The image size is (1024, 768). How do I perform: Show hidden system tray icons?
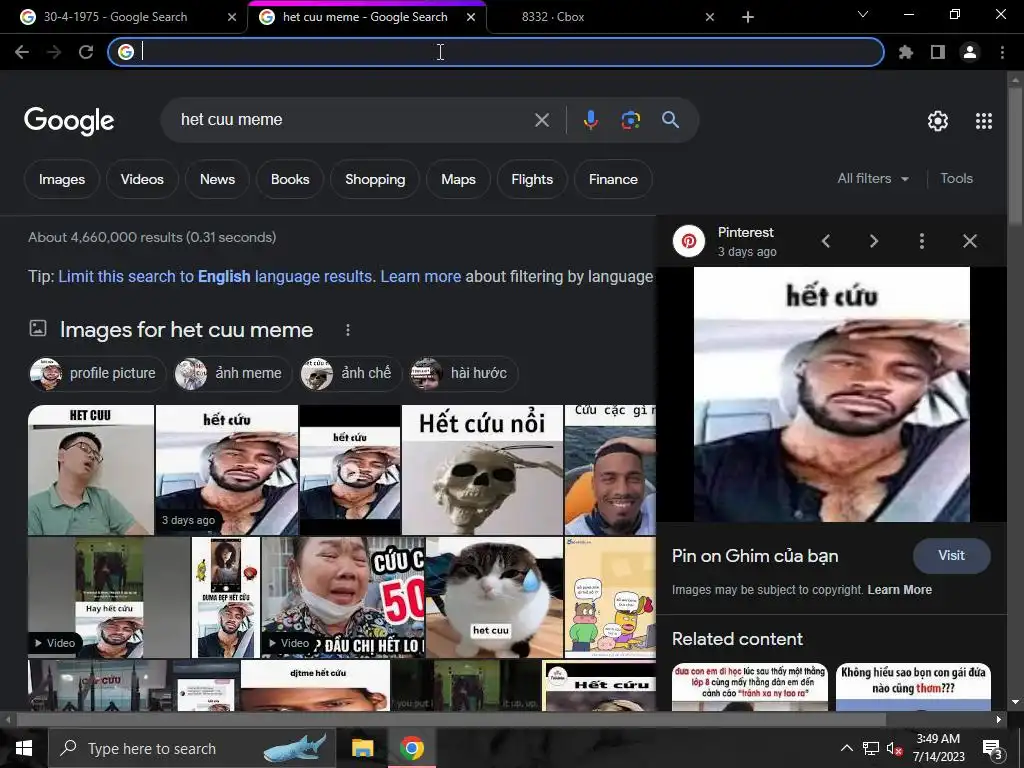tap(846, 748)
